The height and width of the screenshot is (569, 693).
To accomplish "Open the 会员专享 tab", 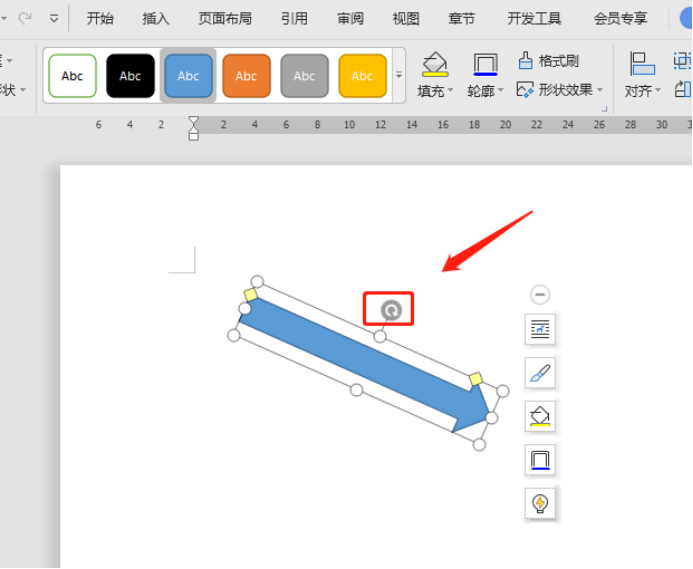I will pyautogui.click(x=620, y=19).
